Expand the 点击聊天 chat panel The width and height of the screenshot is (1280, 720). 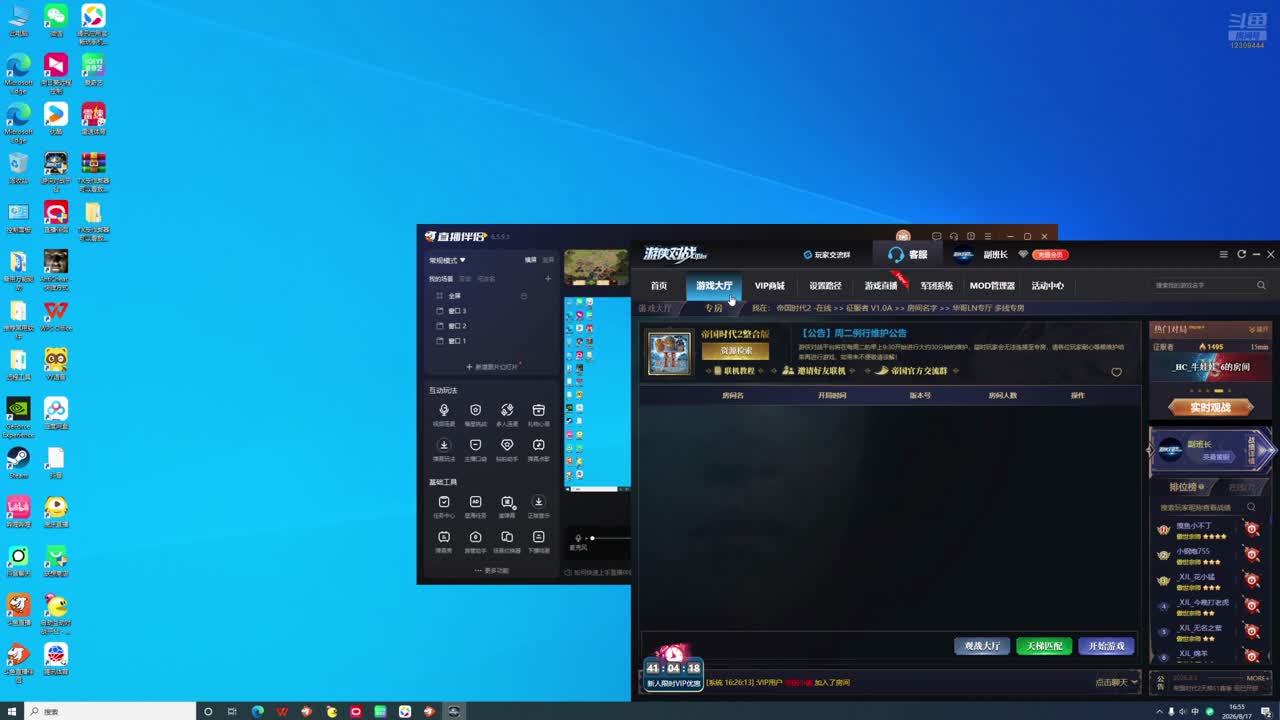tap(1116, 682)
